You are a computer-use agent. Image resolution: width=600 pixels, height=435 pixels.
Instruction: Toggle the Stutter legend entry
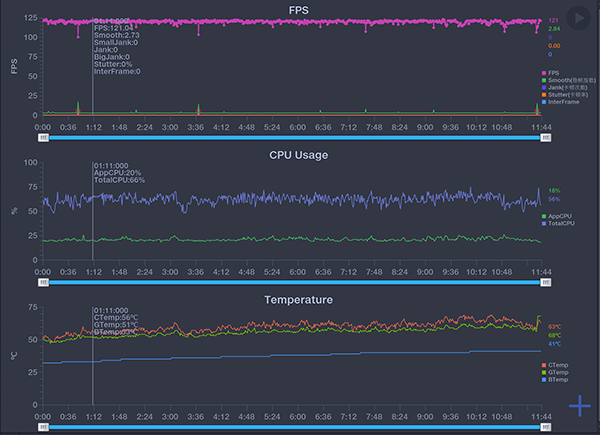pos(564,94)
